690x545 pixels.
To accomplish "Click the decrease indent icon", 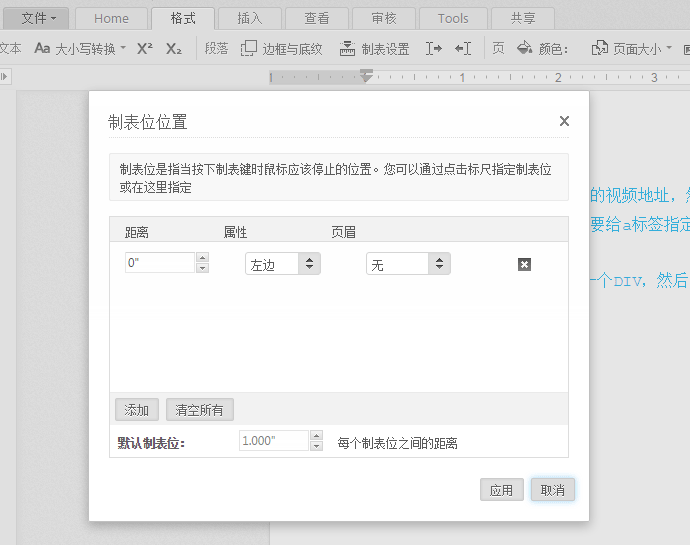I will [463, 48].
